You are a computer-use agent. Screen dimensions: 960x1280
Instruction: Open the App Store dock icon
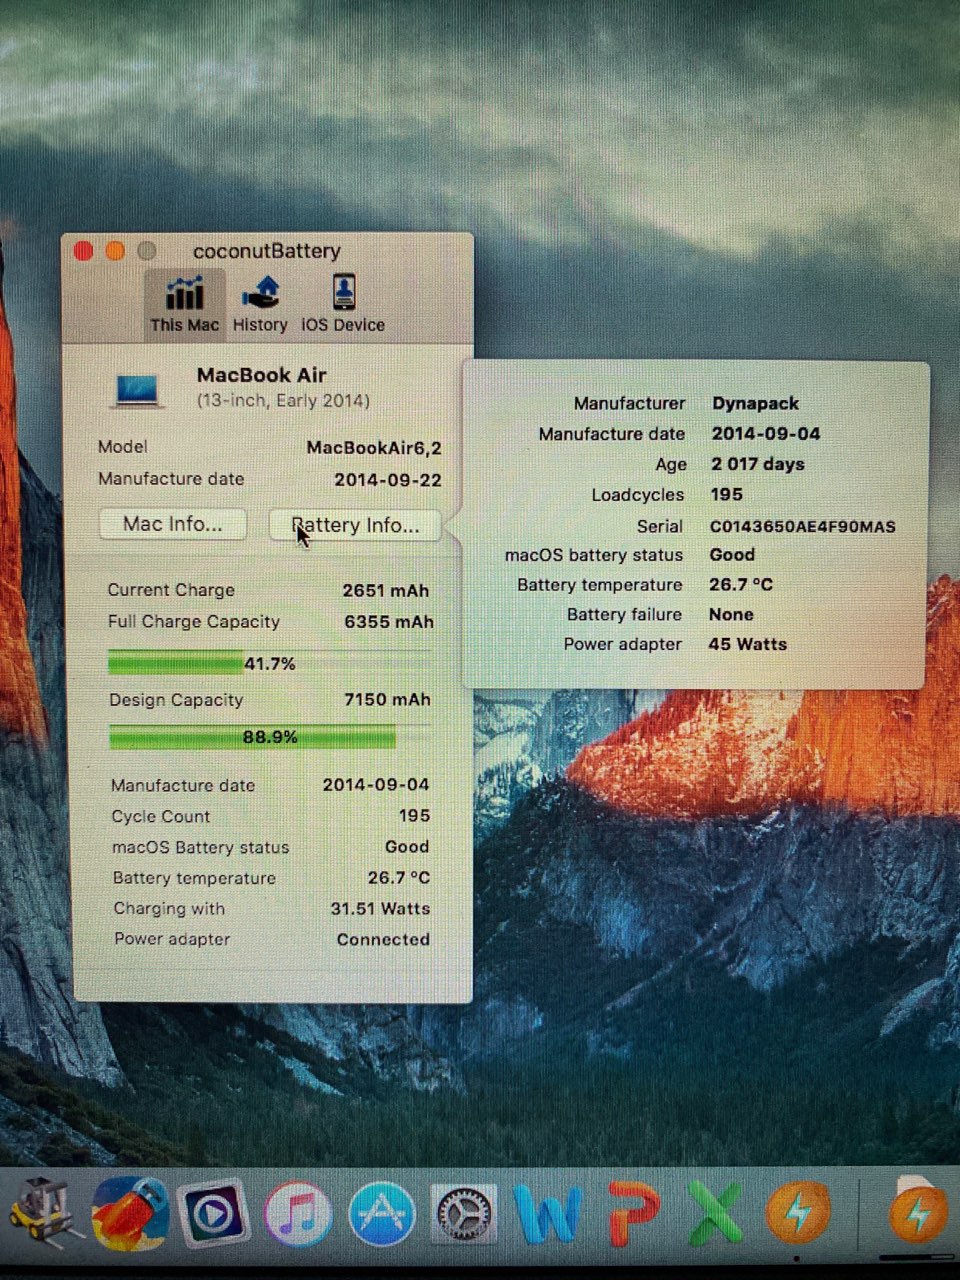point(381,1214)
